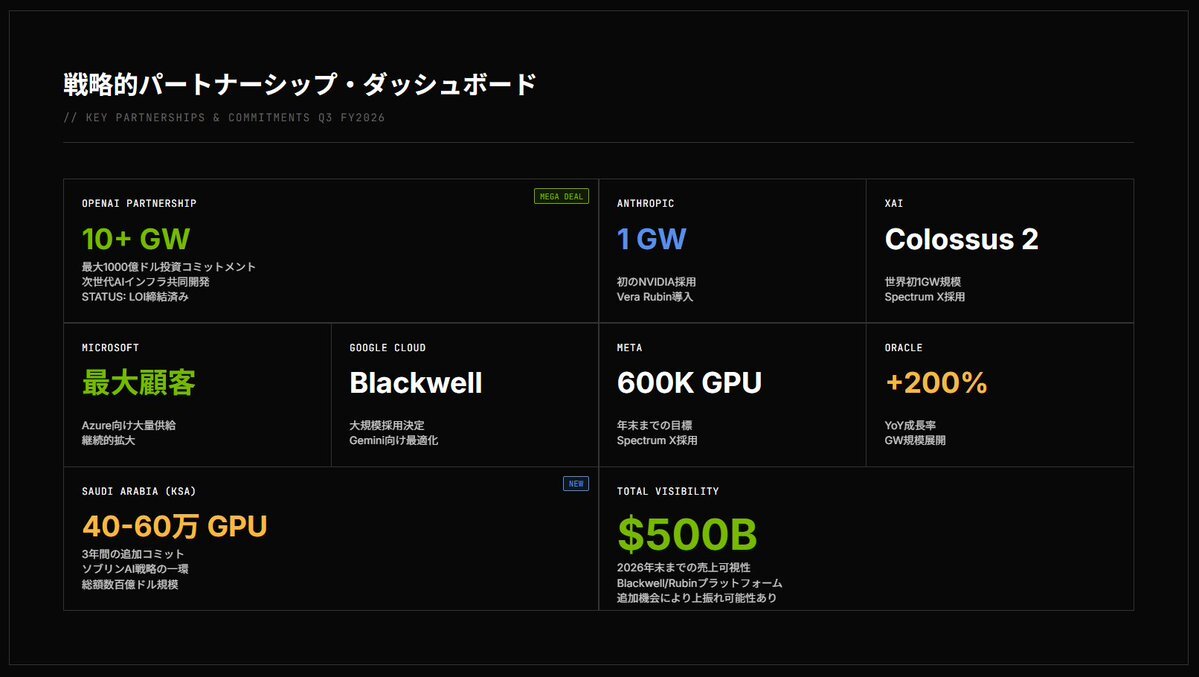Click the STATUS: LOI締結済み line
The height and width of the screenshot is (677, 1199).
135,297
